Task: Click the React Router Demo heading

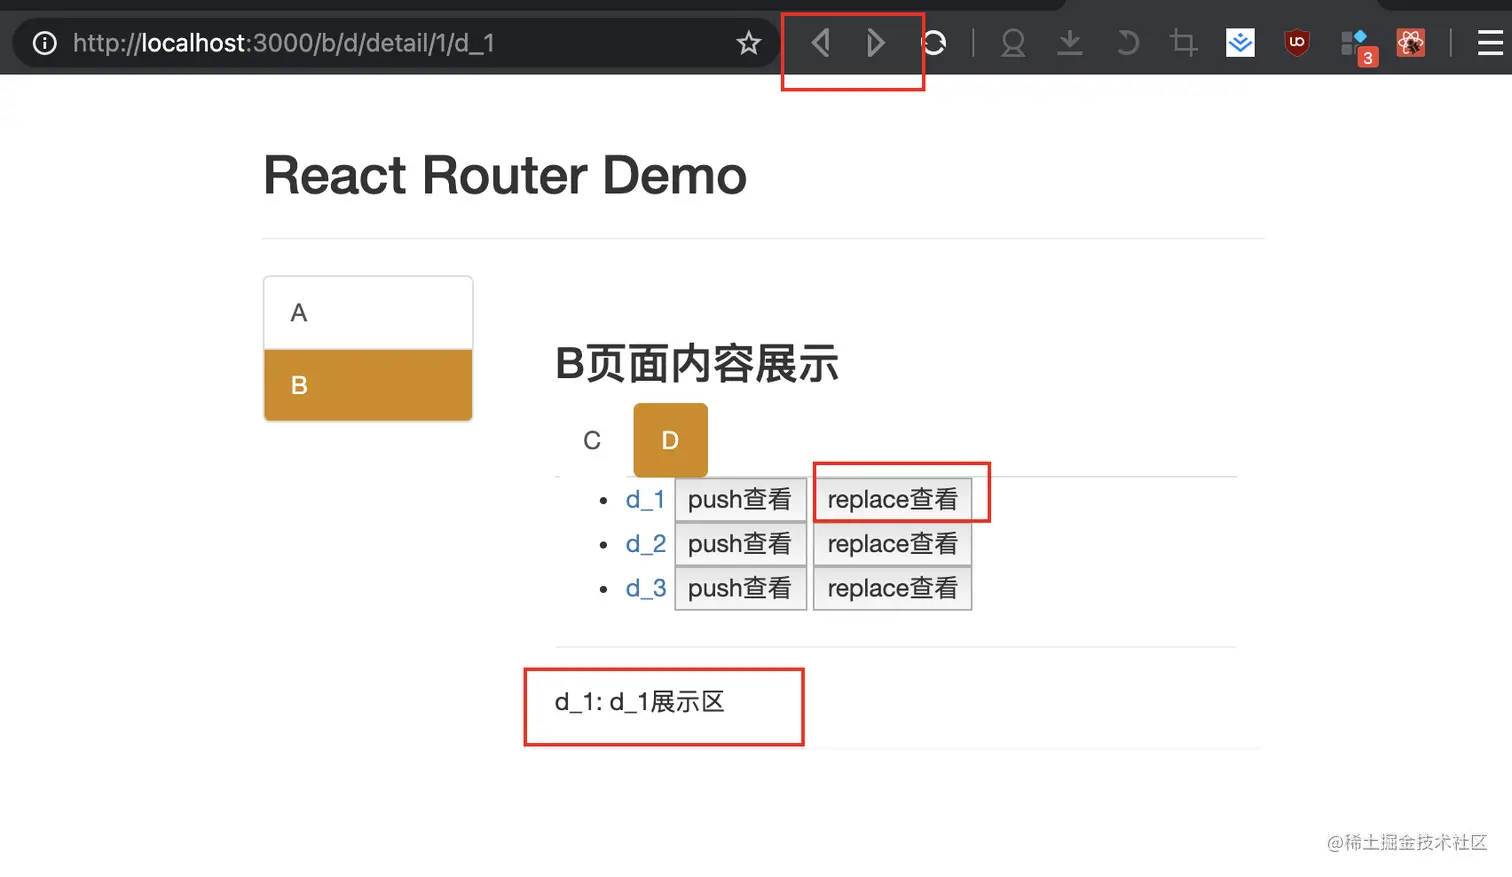Action: coord(505,175)
